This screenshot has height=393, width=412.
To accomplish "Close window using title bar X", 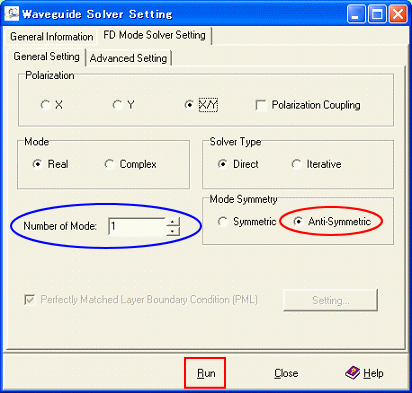I will click(x=398, y=14).
